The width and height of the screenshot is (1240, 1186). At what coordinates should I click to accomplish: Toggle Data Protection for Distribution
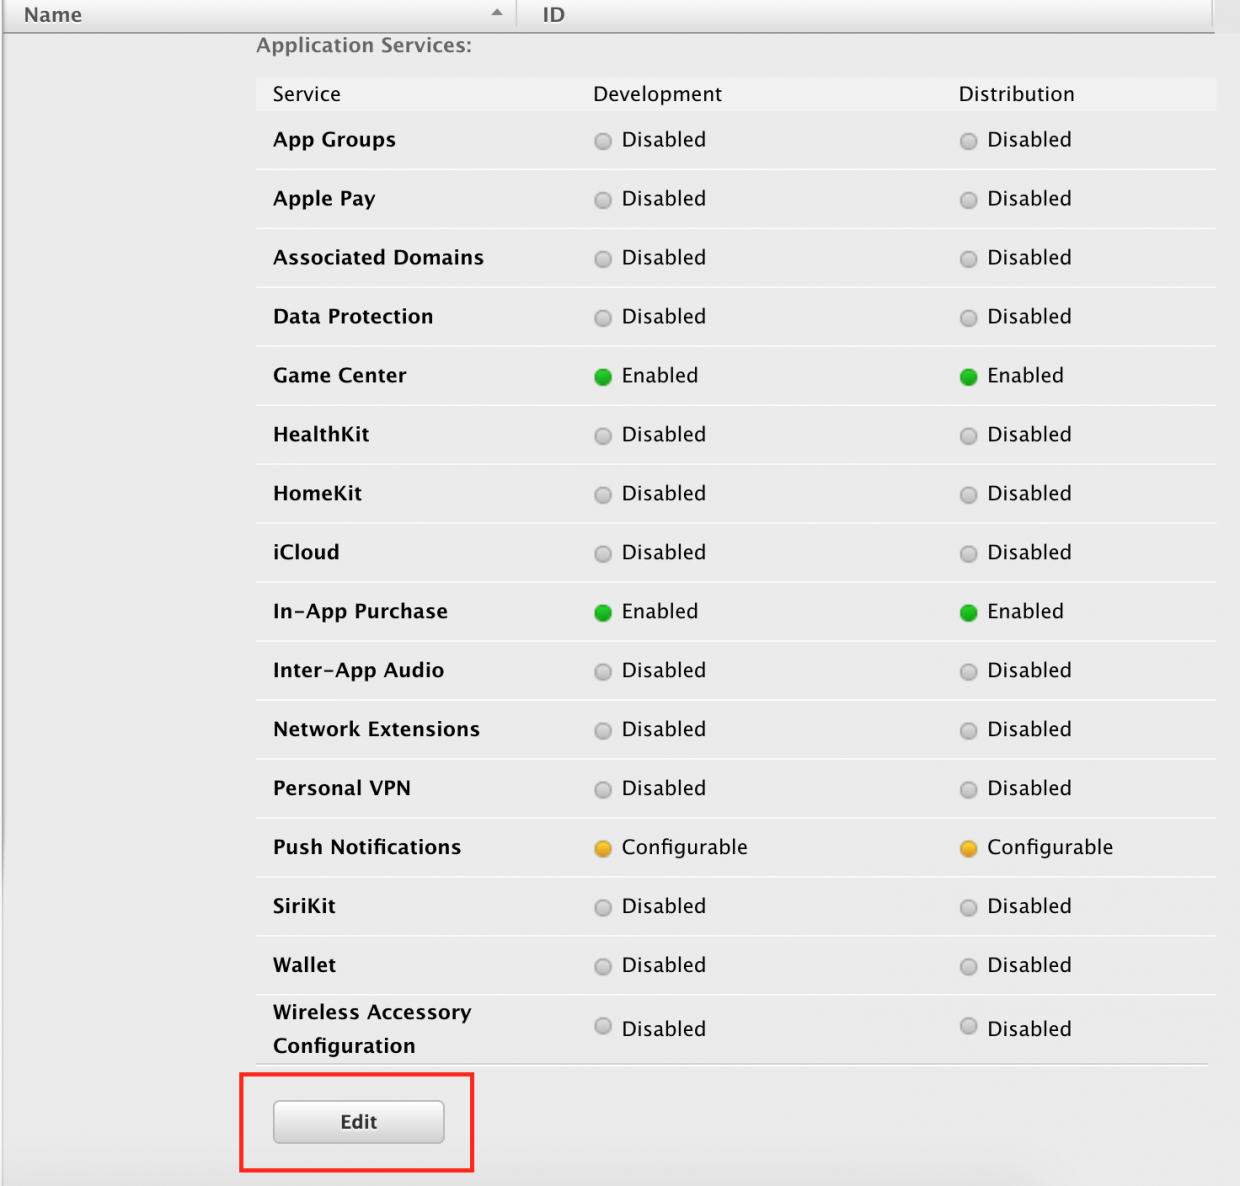pyautogui.click(x=968, y=318)
